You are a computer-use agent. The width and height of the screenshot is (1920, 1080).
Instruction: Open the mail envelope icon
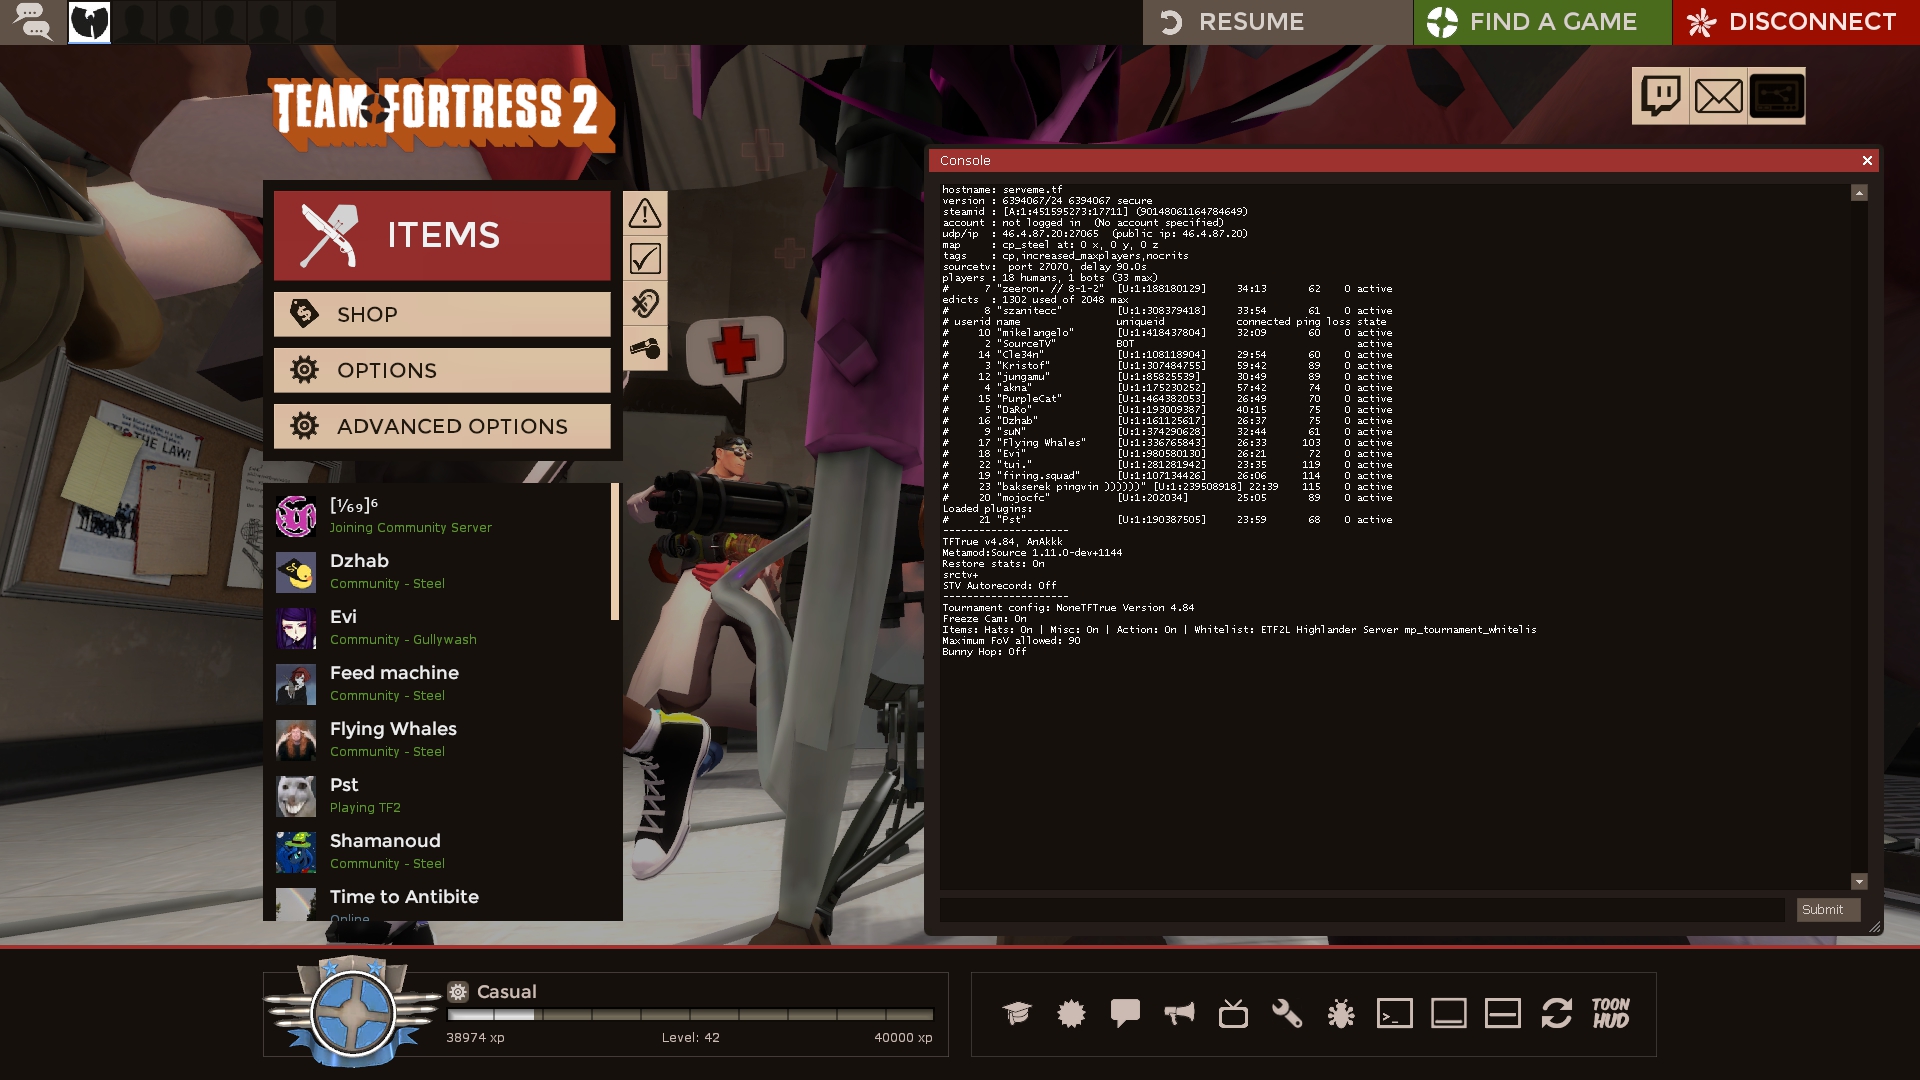[x=1718, y=96]
